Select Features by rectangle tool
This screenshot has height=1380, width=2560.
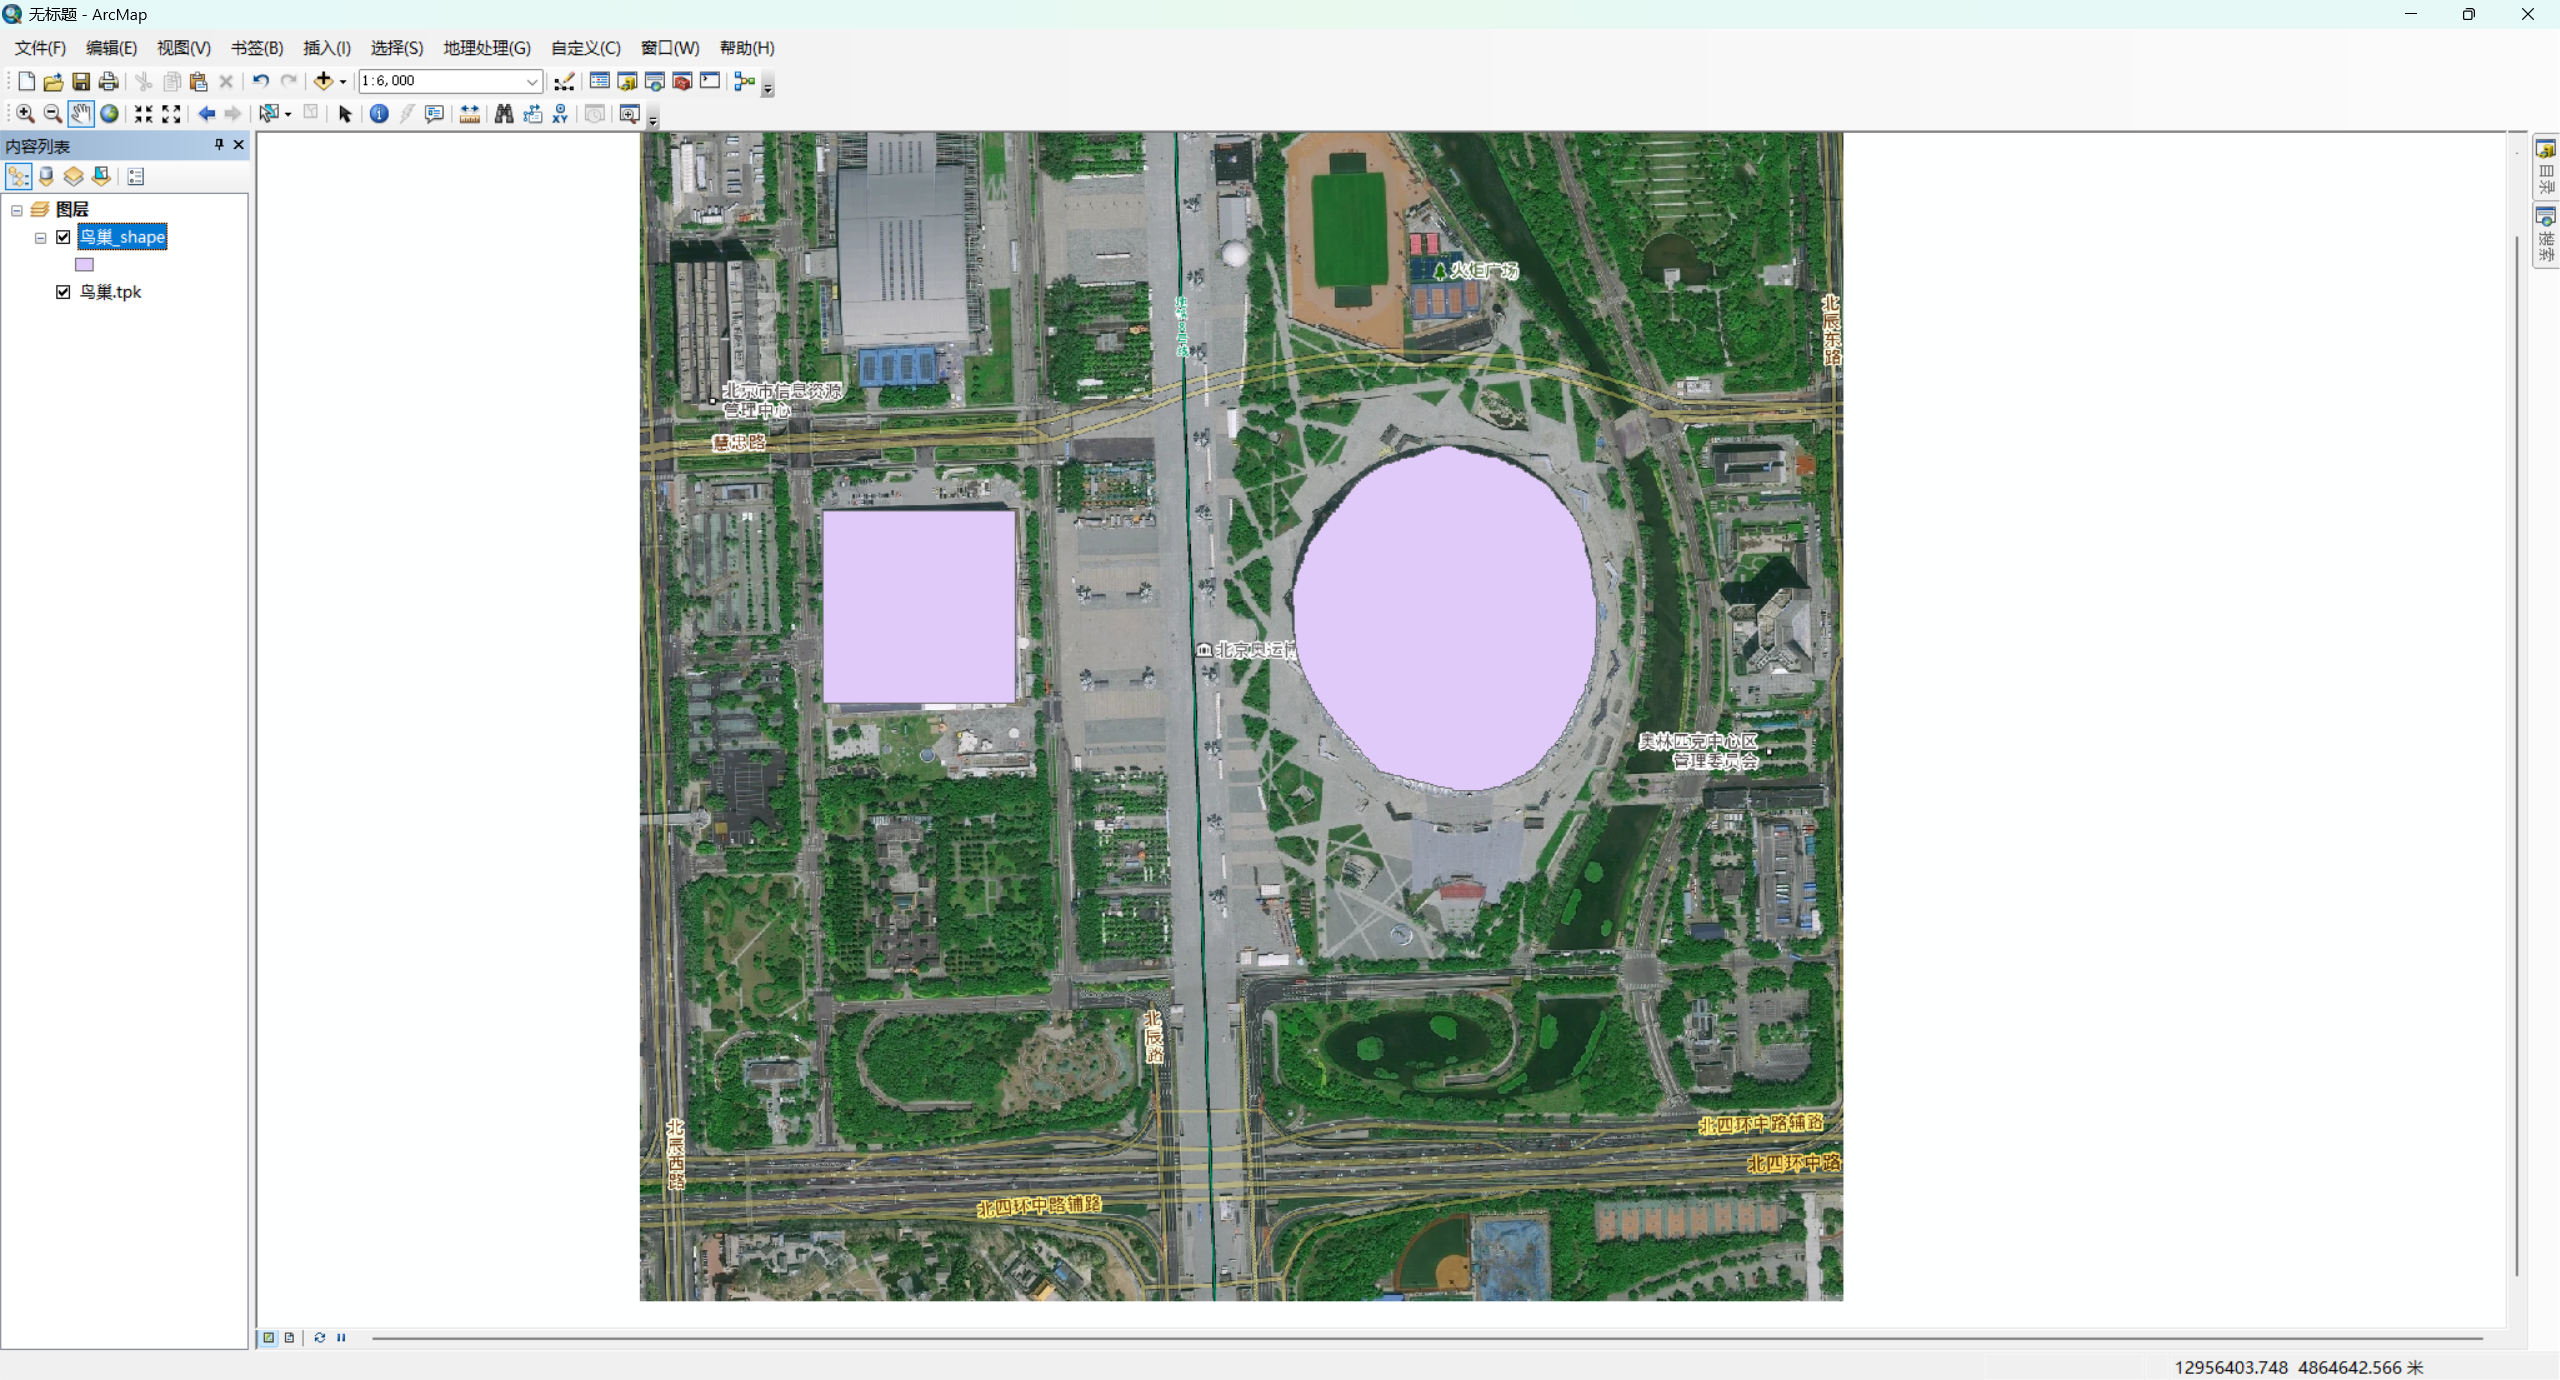point(268,114)
